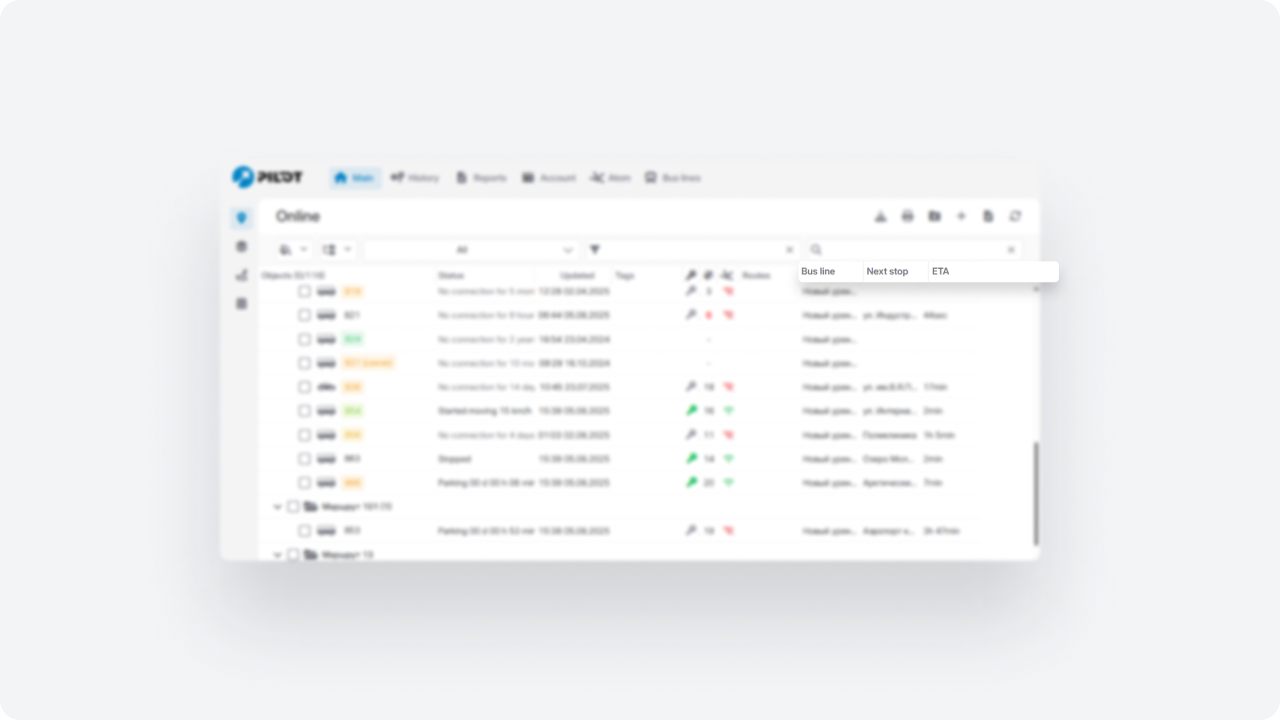Open the grouping dropdown next to 'All'

[337, 250]
